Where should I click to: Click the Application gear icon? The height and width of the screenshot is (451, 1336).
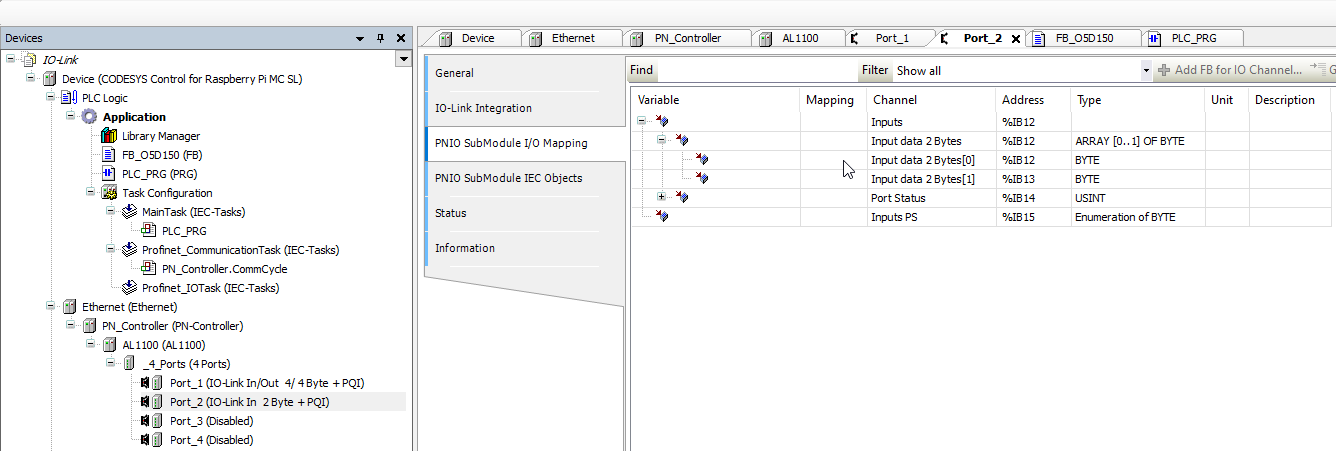89,117
